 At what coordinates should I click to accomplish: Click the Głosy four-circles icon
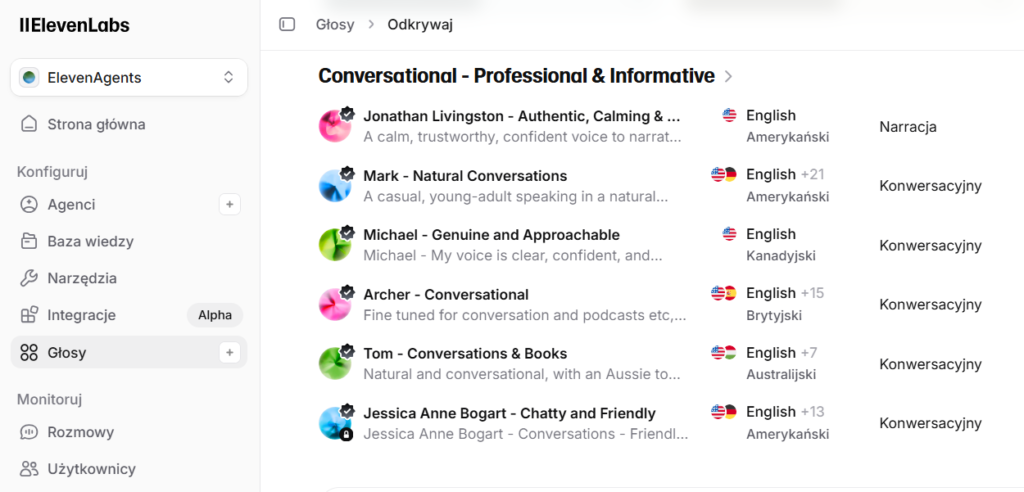[x=29, y=353]
